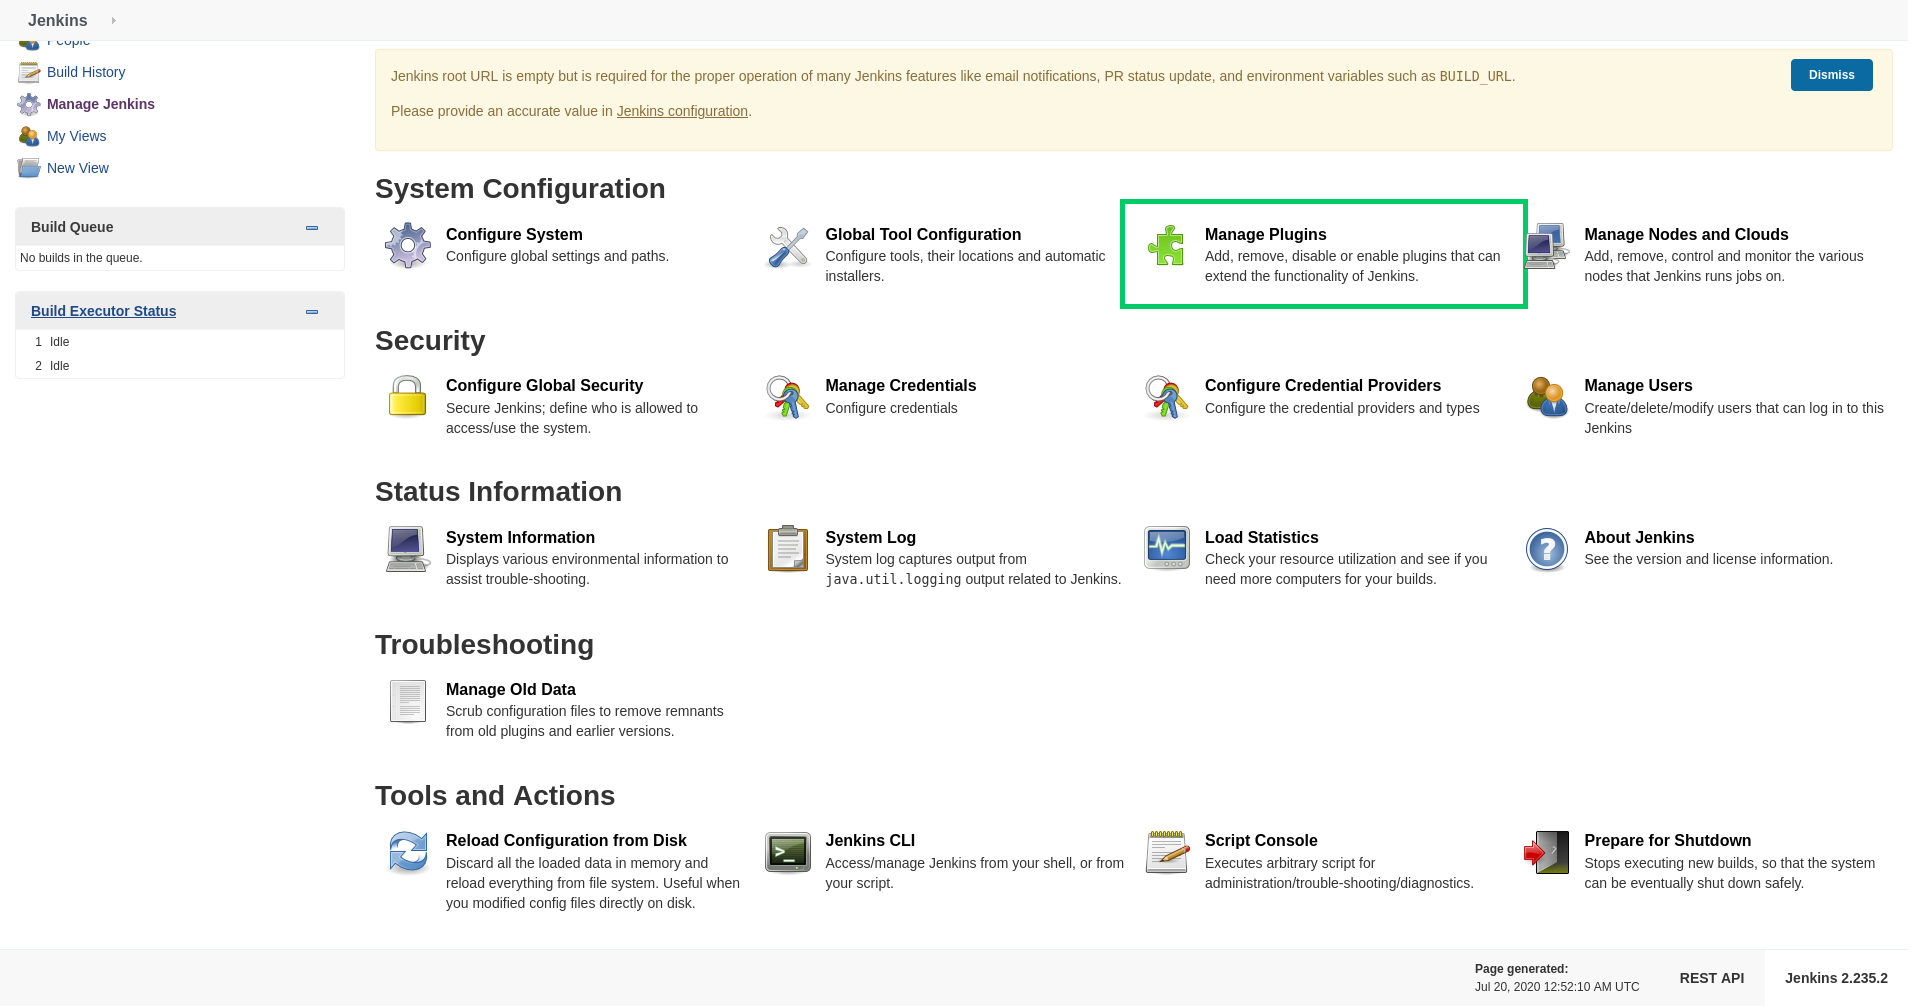Click the About Jenkins question mark icon

(1547, 549)
